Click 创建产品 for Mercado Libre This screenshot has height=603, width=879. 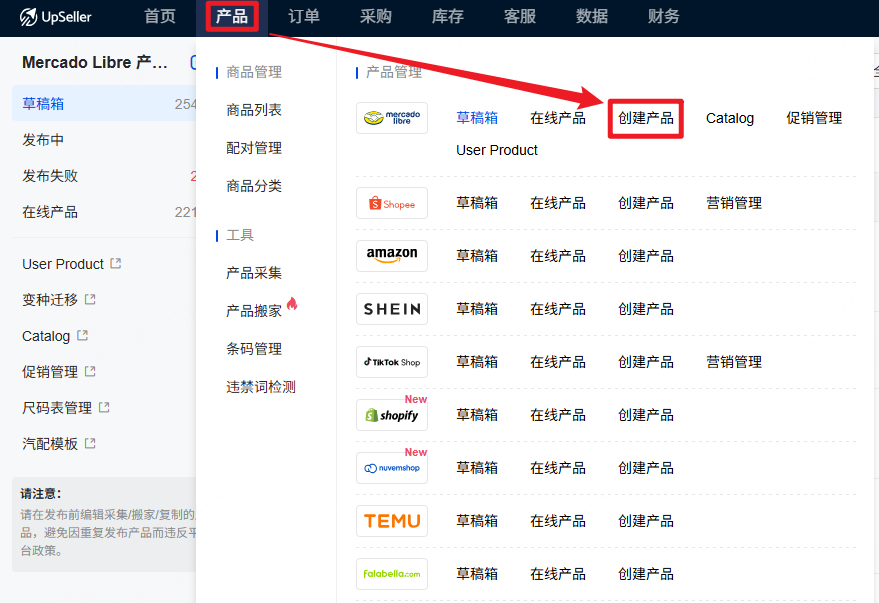(x=646, y=118)
